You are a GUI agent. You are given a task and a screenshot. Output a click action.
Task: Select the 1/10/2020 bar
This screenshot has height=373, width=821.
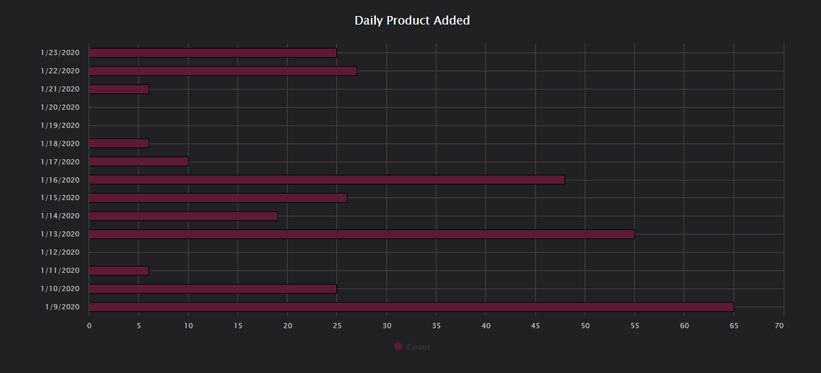pyautogui.click(x=213, y=289)
